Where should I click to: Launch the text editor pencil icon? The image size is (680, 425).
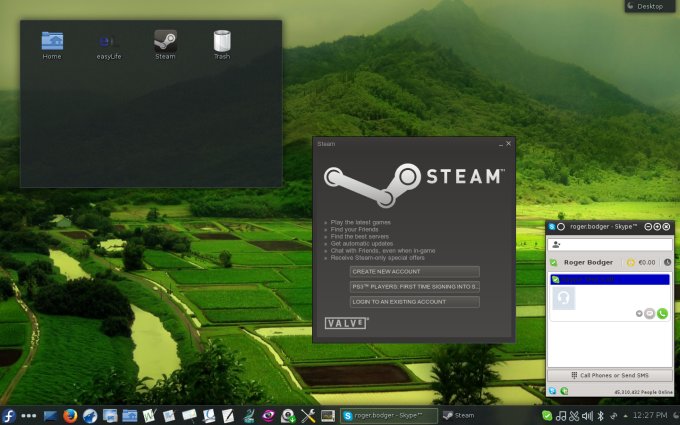click(228, 416)
